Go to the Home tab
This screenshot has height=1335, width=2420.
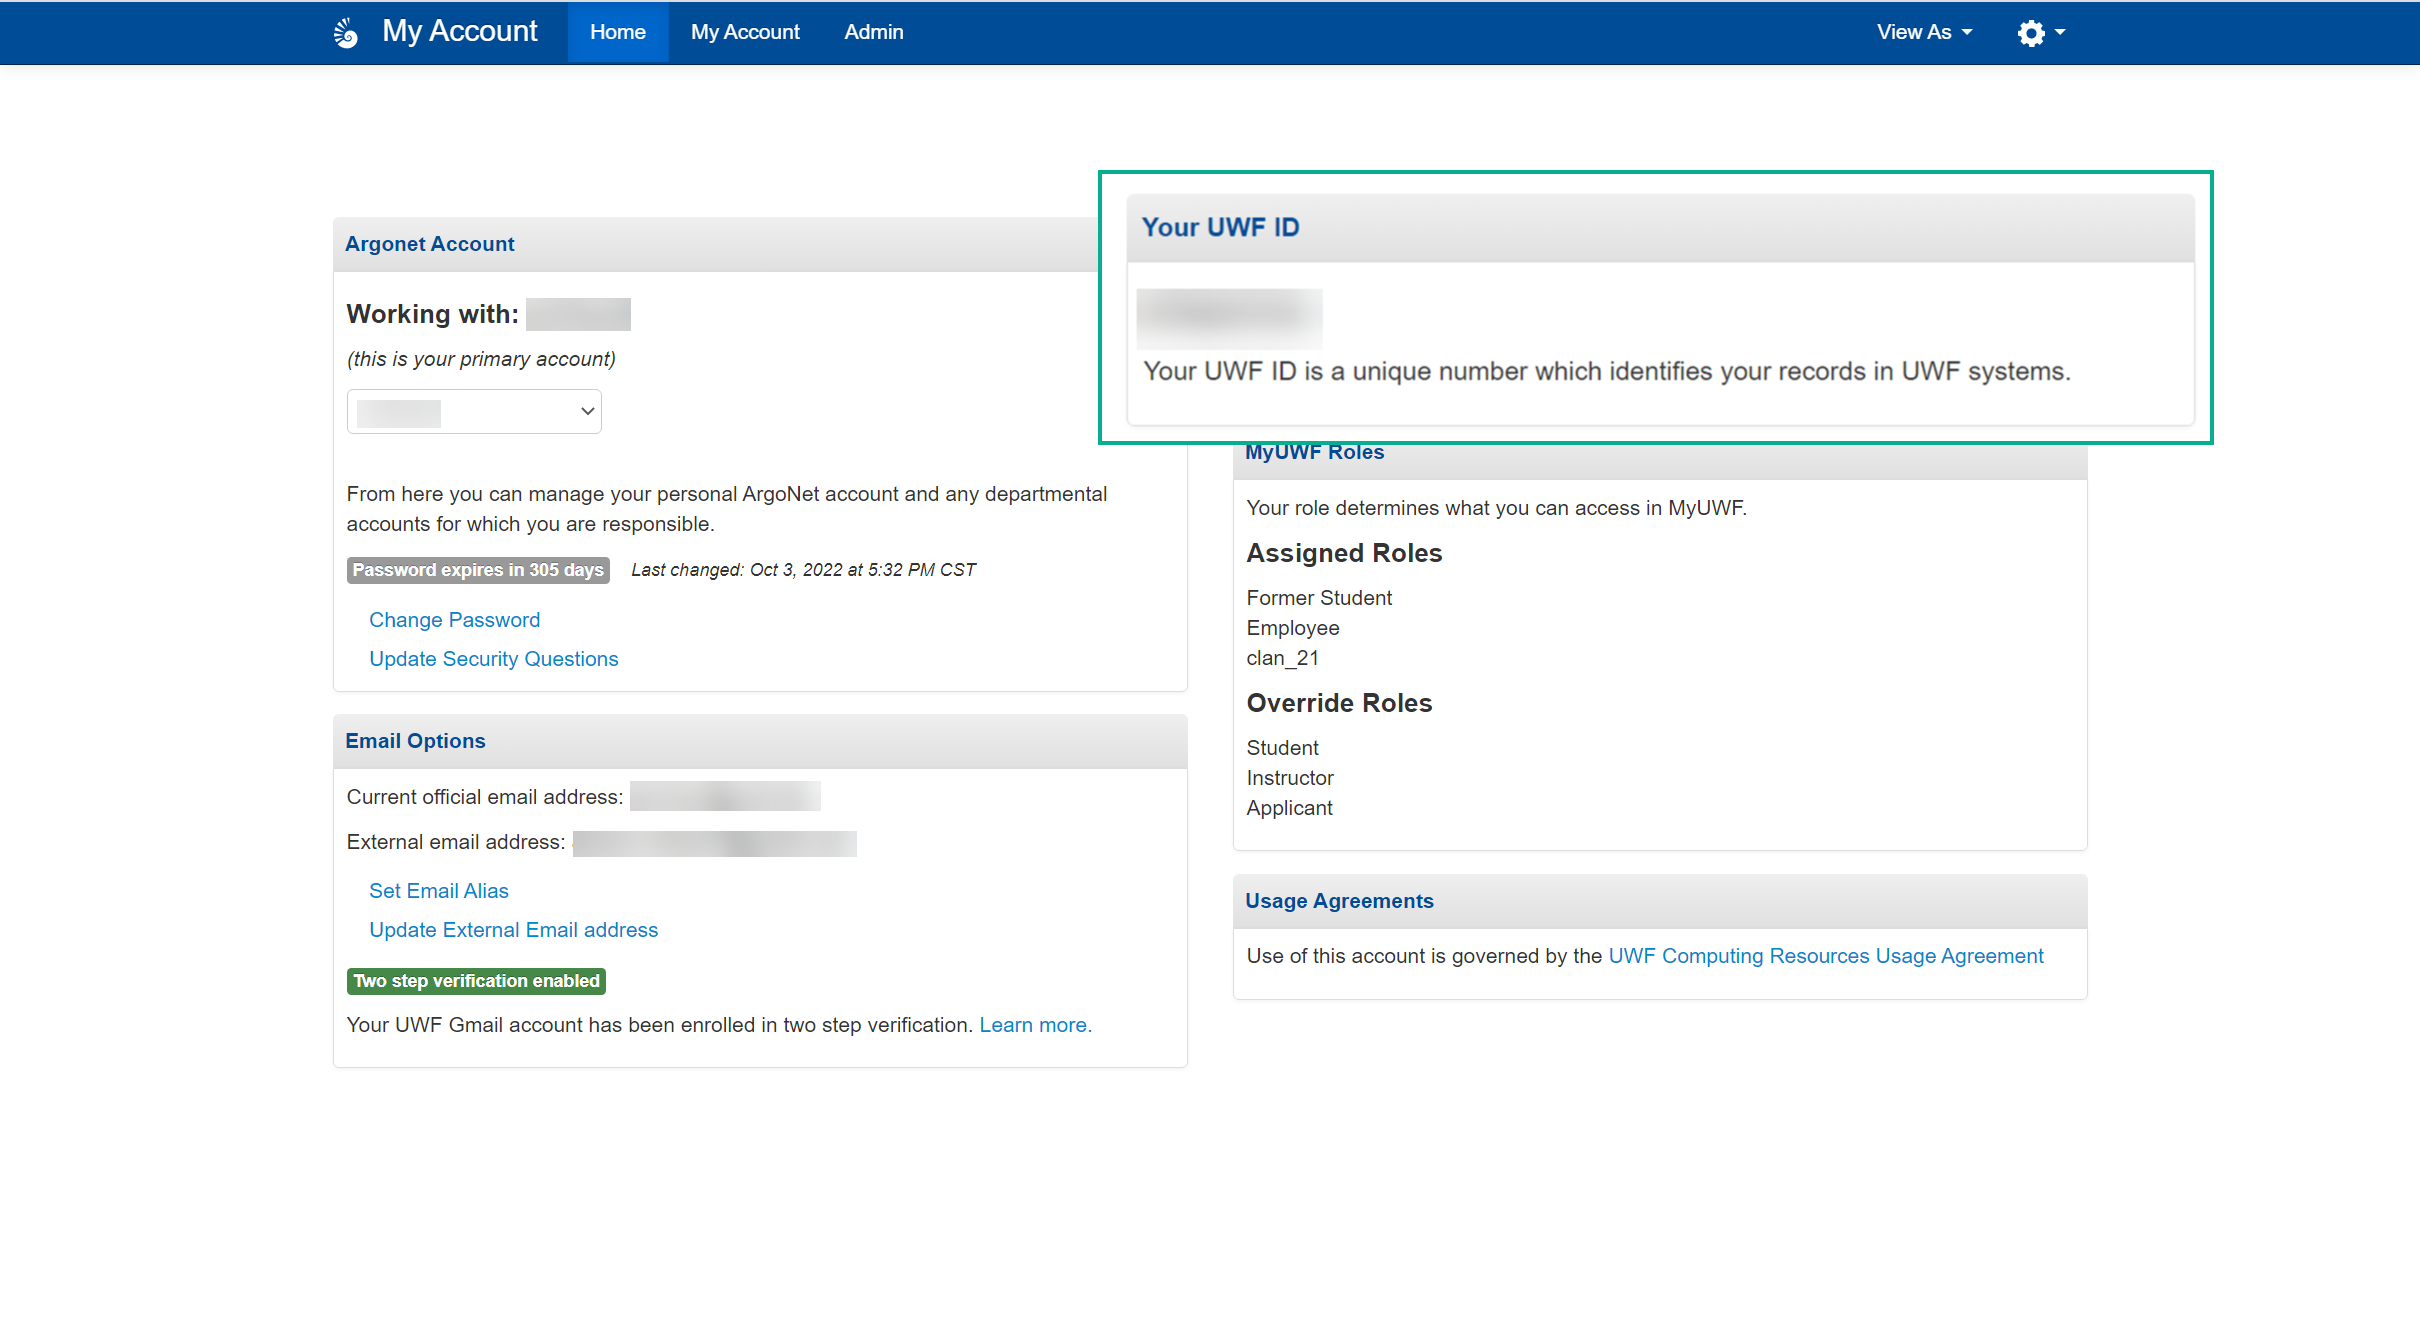tap(617, 32)
